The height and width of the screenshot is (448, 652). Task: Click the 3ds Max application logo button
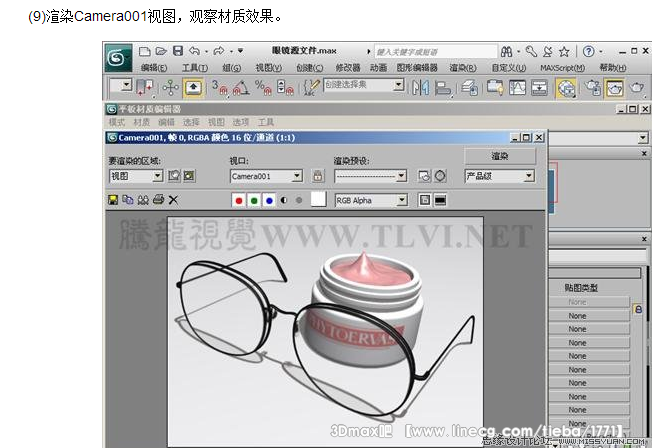[118, 58]
